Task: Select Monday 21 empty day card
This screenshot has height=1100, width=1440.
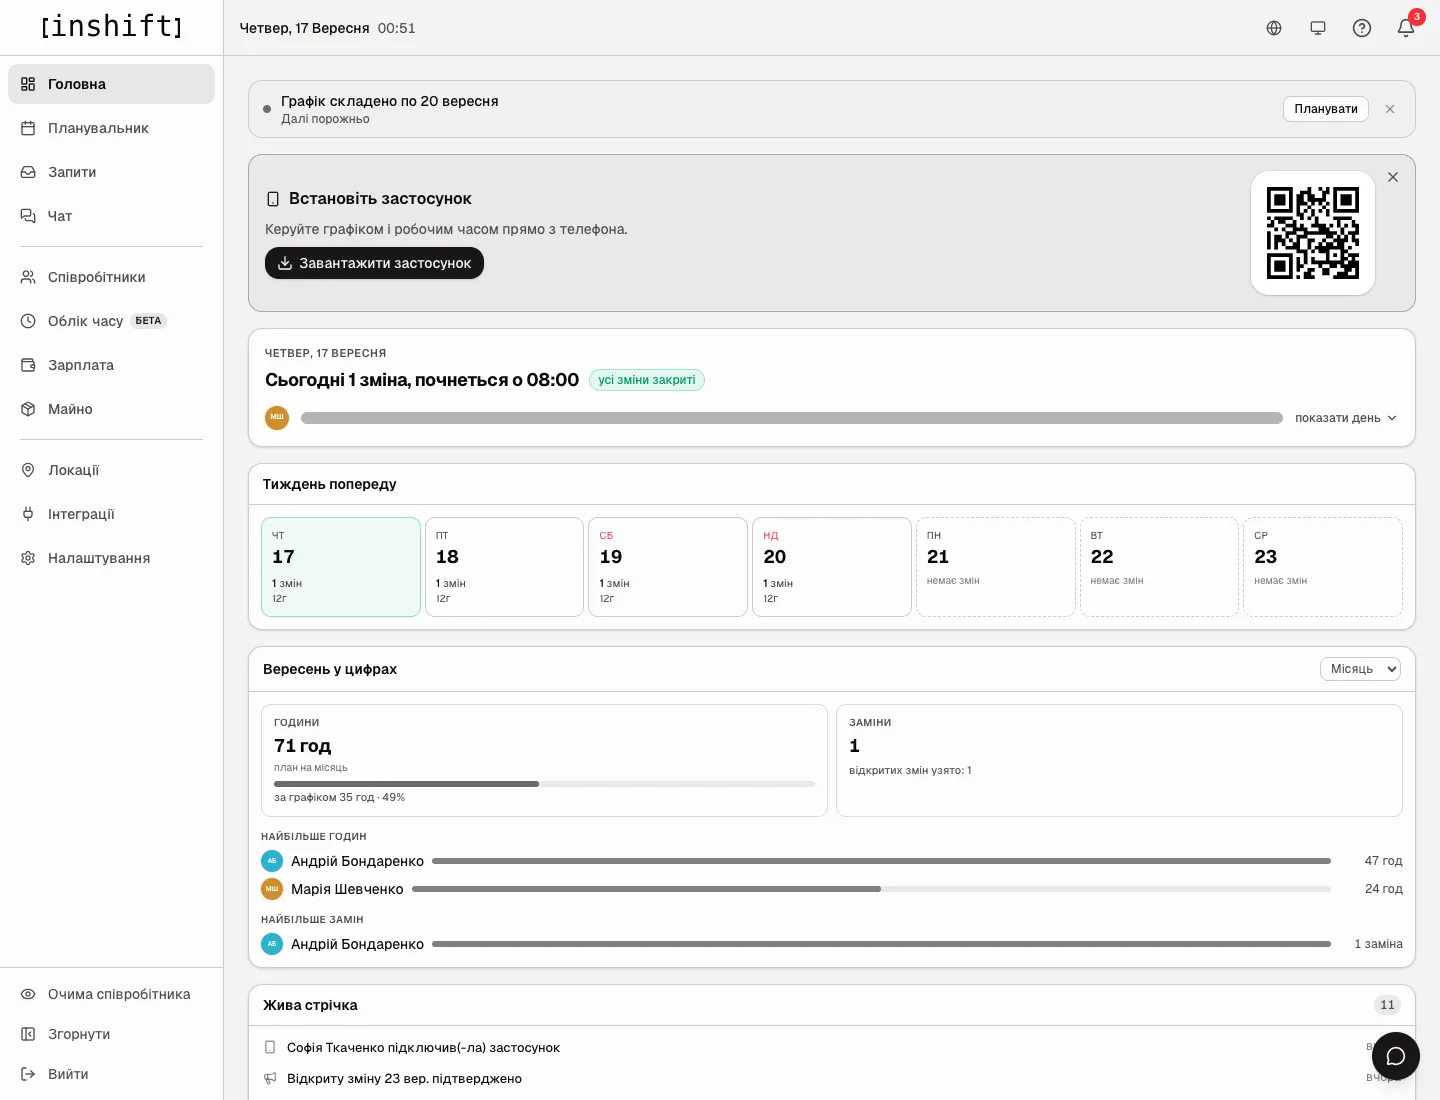Action: [996, 567]
